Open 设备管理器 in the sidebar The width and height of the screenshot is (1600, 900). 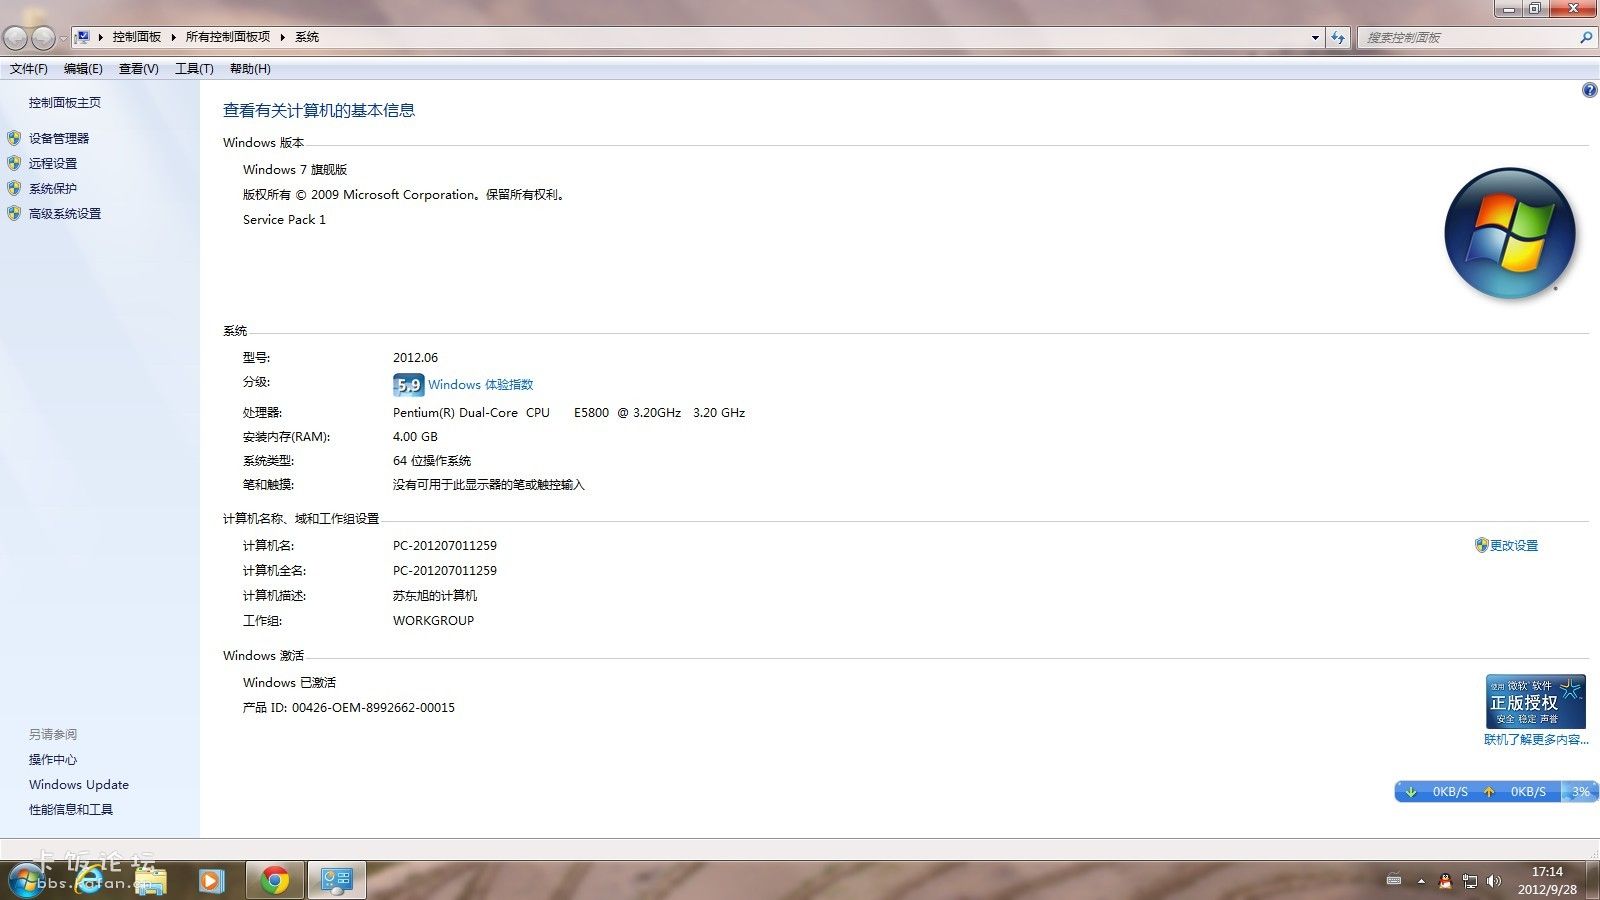[x=59, y=139]
